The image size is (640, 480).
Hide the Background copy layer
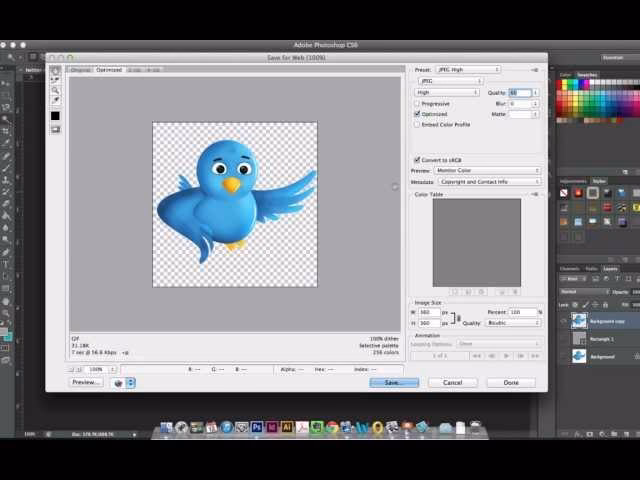coord(564,321)
